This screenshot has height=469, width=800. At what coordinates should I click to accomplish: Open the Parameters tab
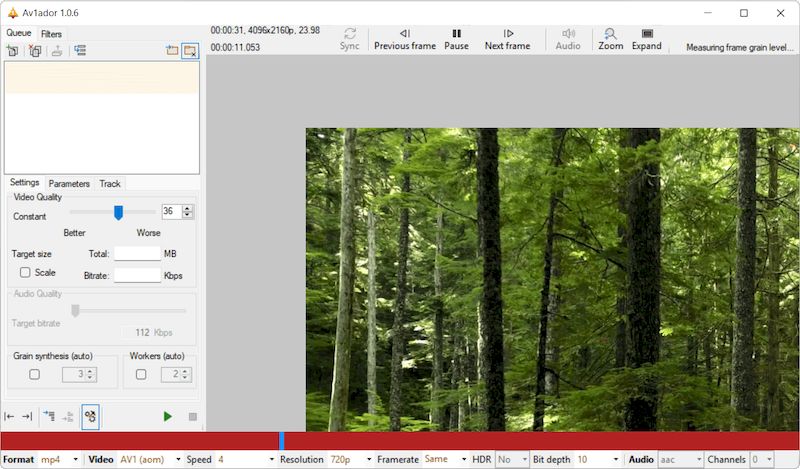69,184
